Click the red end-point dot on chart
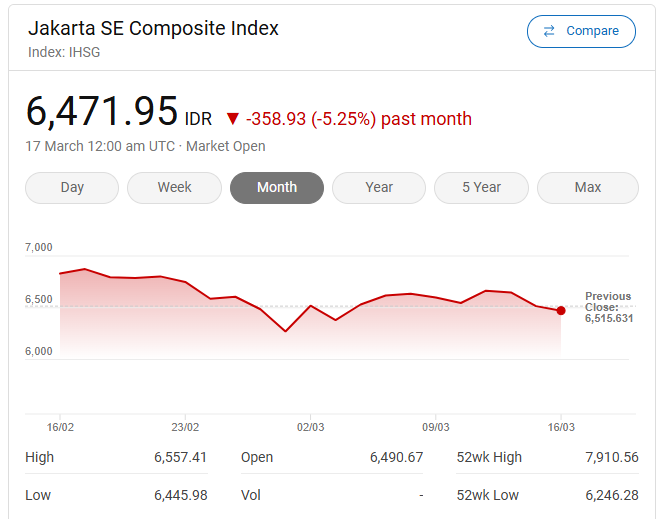 561,311
